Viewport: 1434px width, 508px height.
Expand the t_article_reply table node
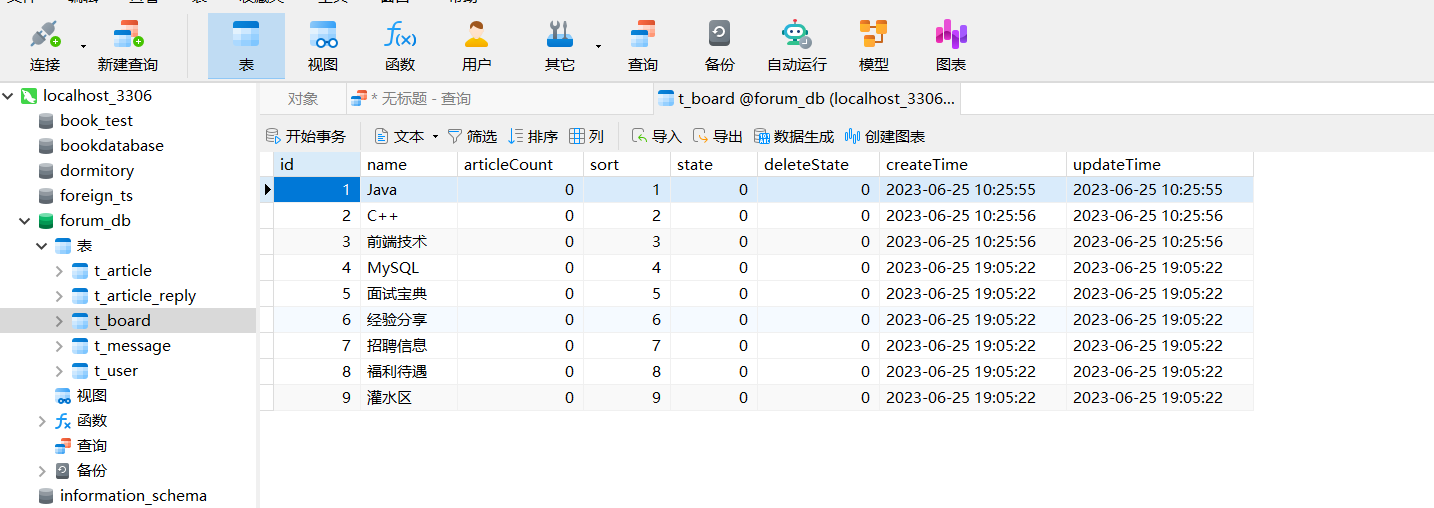(x=59, y=296)
